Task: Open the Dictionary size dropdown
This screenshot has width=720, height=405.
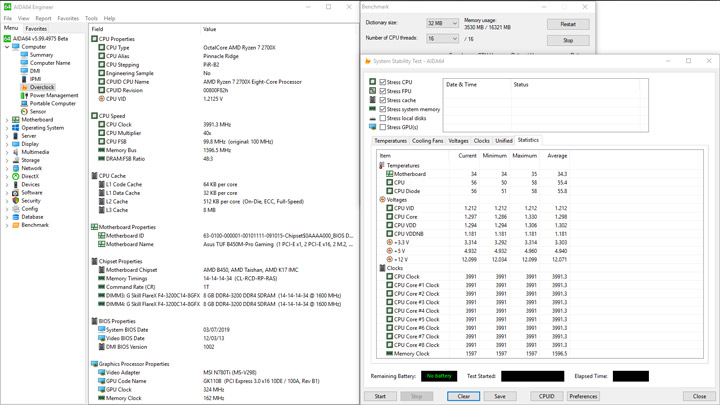Action: (x=442, y=23)
